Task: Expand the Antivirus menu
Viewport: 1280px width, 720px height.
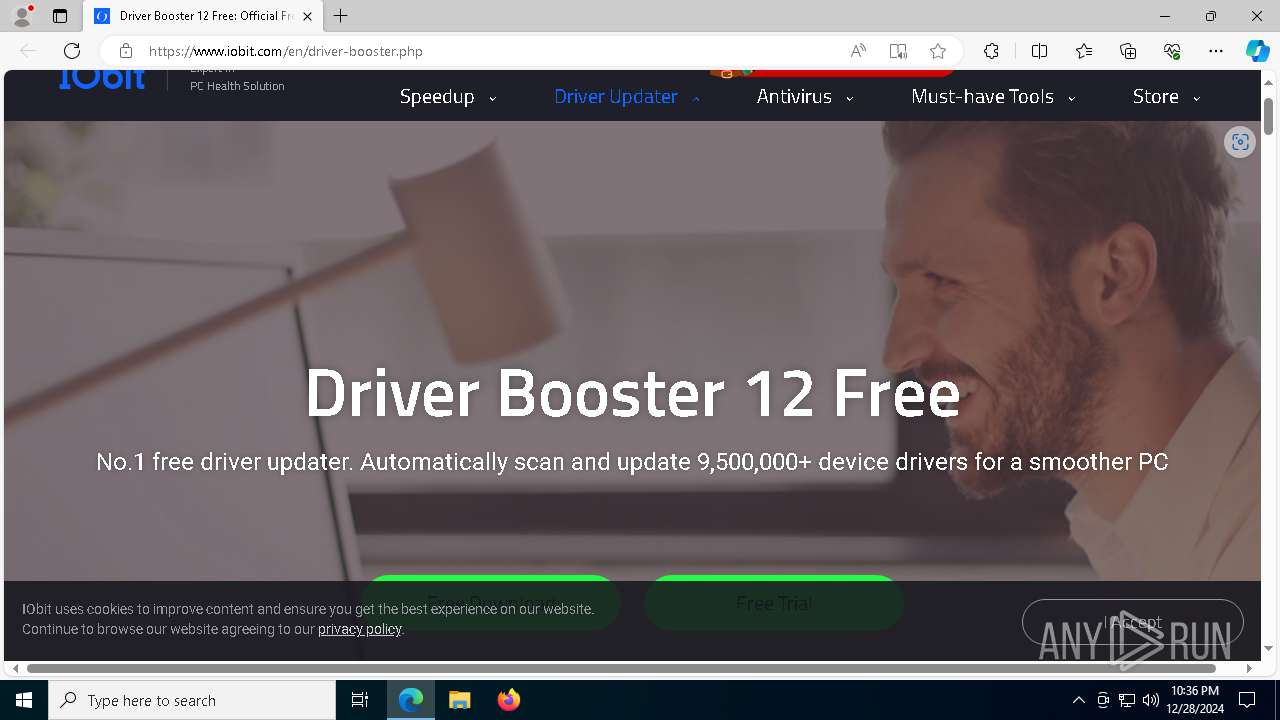Action: (x=804, y=97)
